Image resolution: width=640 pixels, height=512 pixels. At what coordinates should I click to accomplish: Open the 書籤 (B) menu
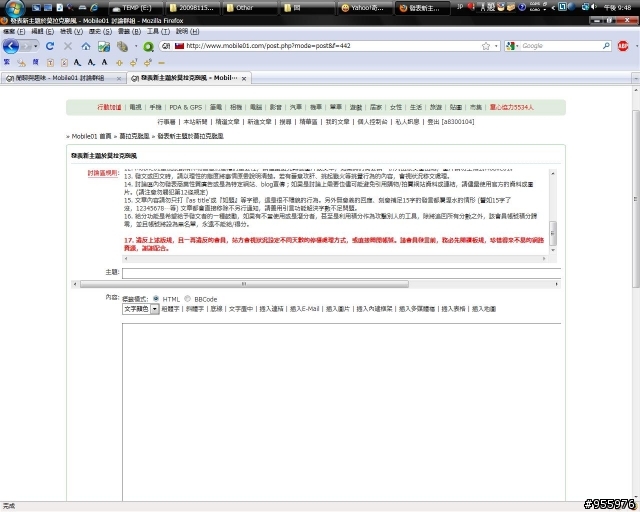point(129,31)
